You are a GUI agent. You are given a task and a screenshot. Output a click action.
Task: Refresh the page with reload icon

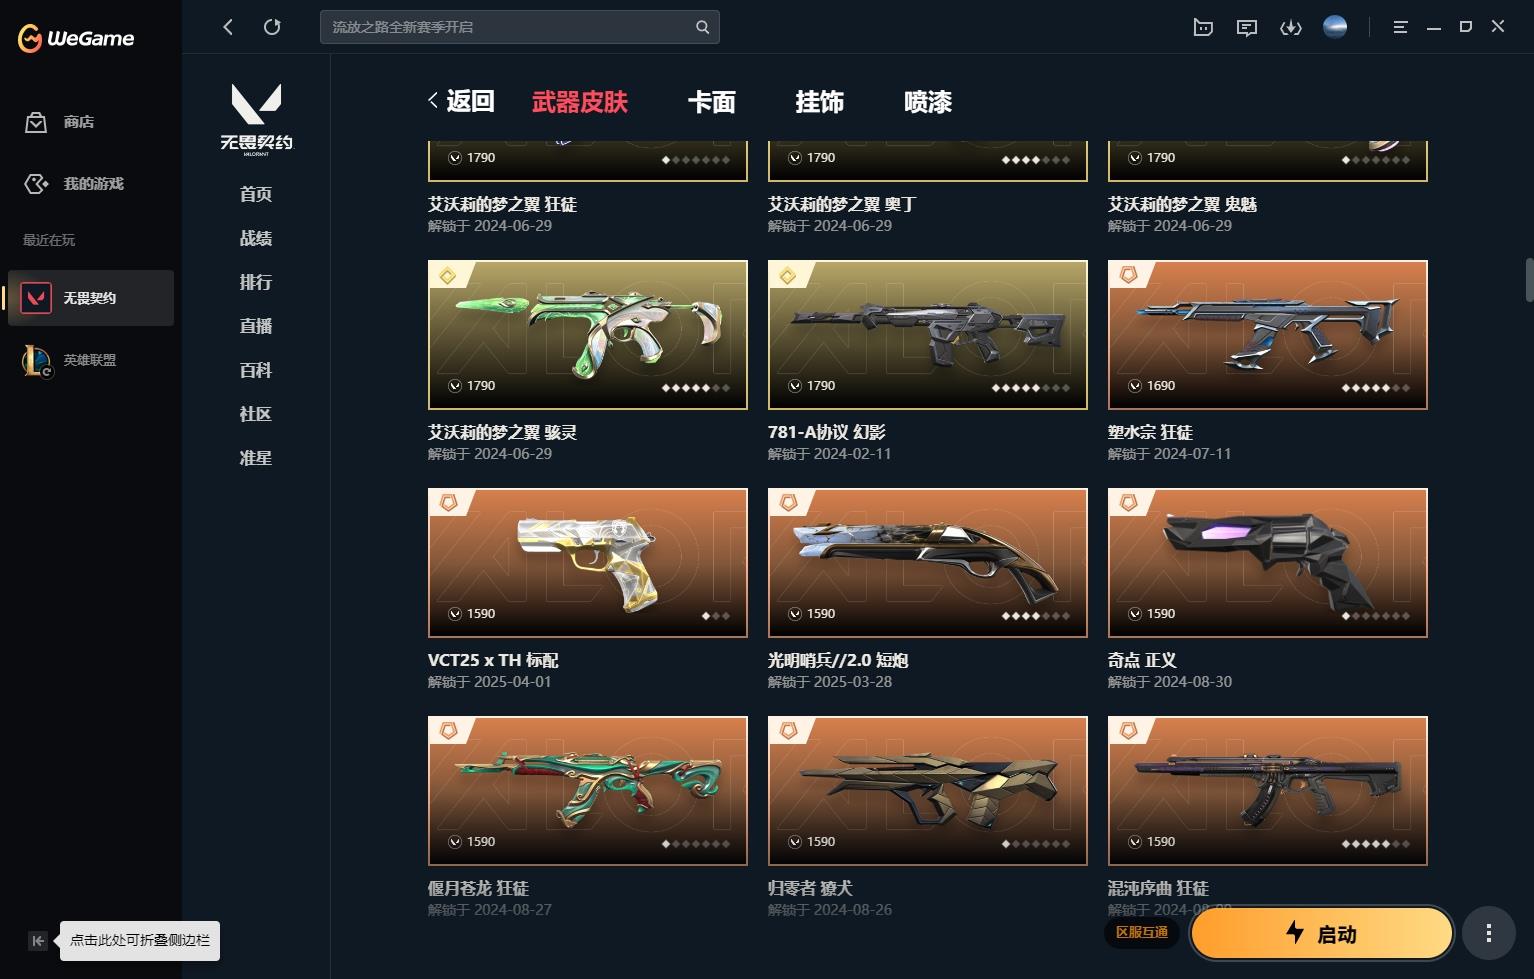[272, 27]
